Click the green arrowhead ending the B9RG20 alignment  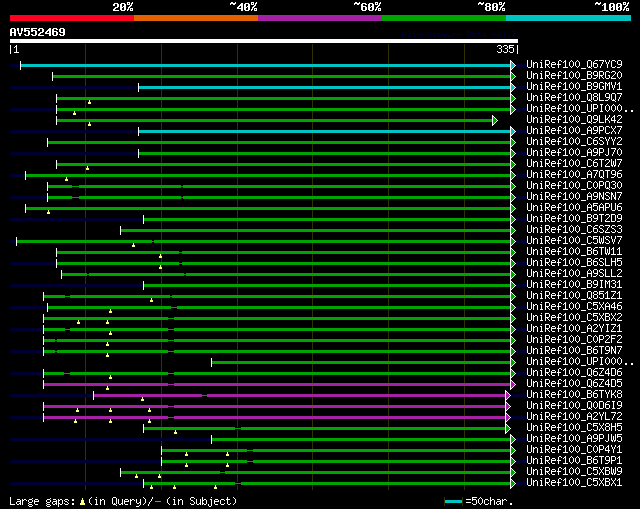point(513,76)
